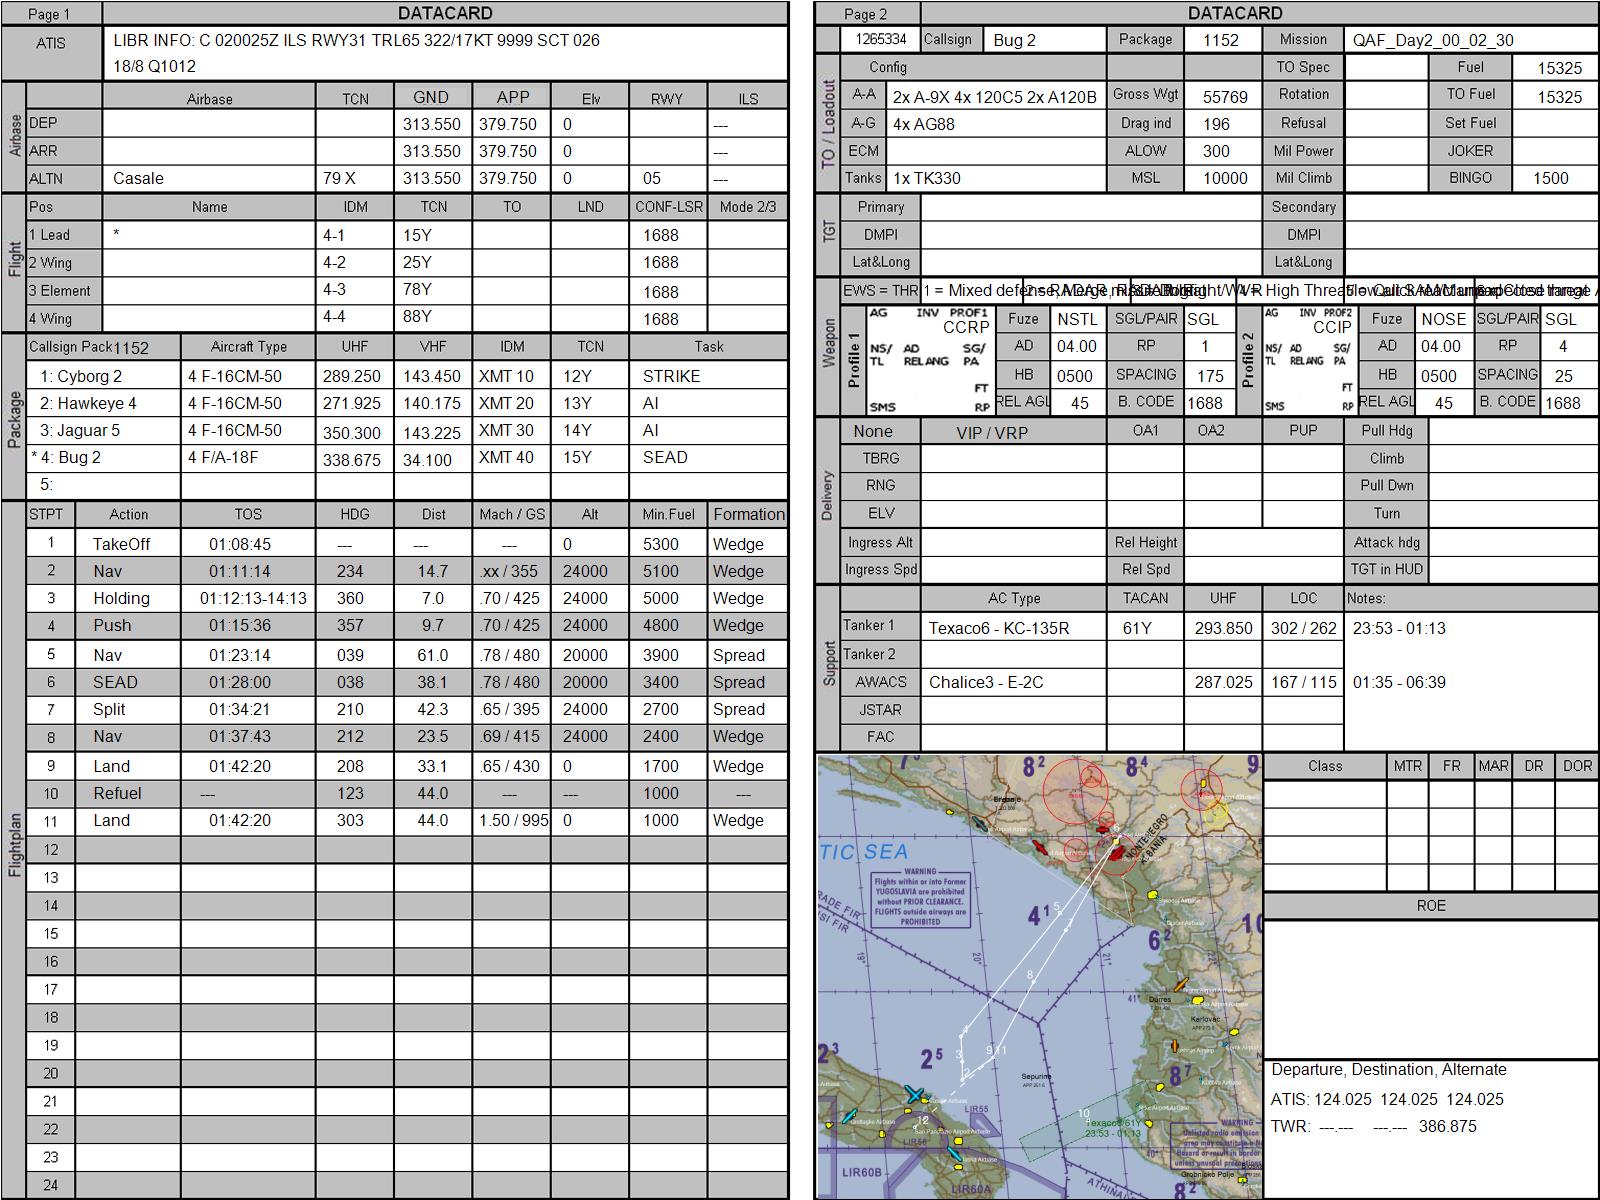This screenshot has height=1200, width=1600.
Task: Click the flight TCN value 78Y
Action: pos(417,289)
